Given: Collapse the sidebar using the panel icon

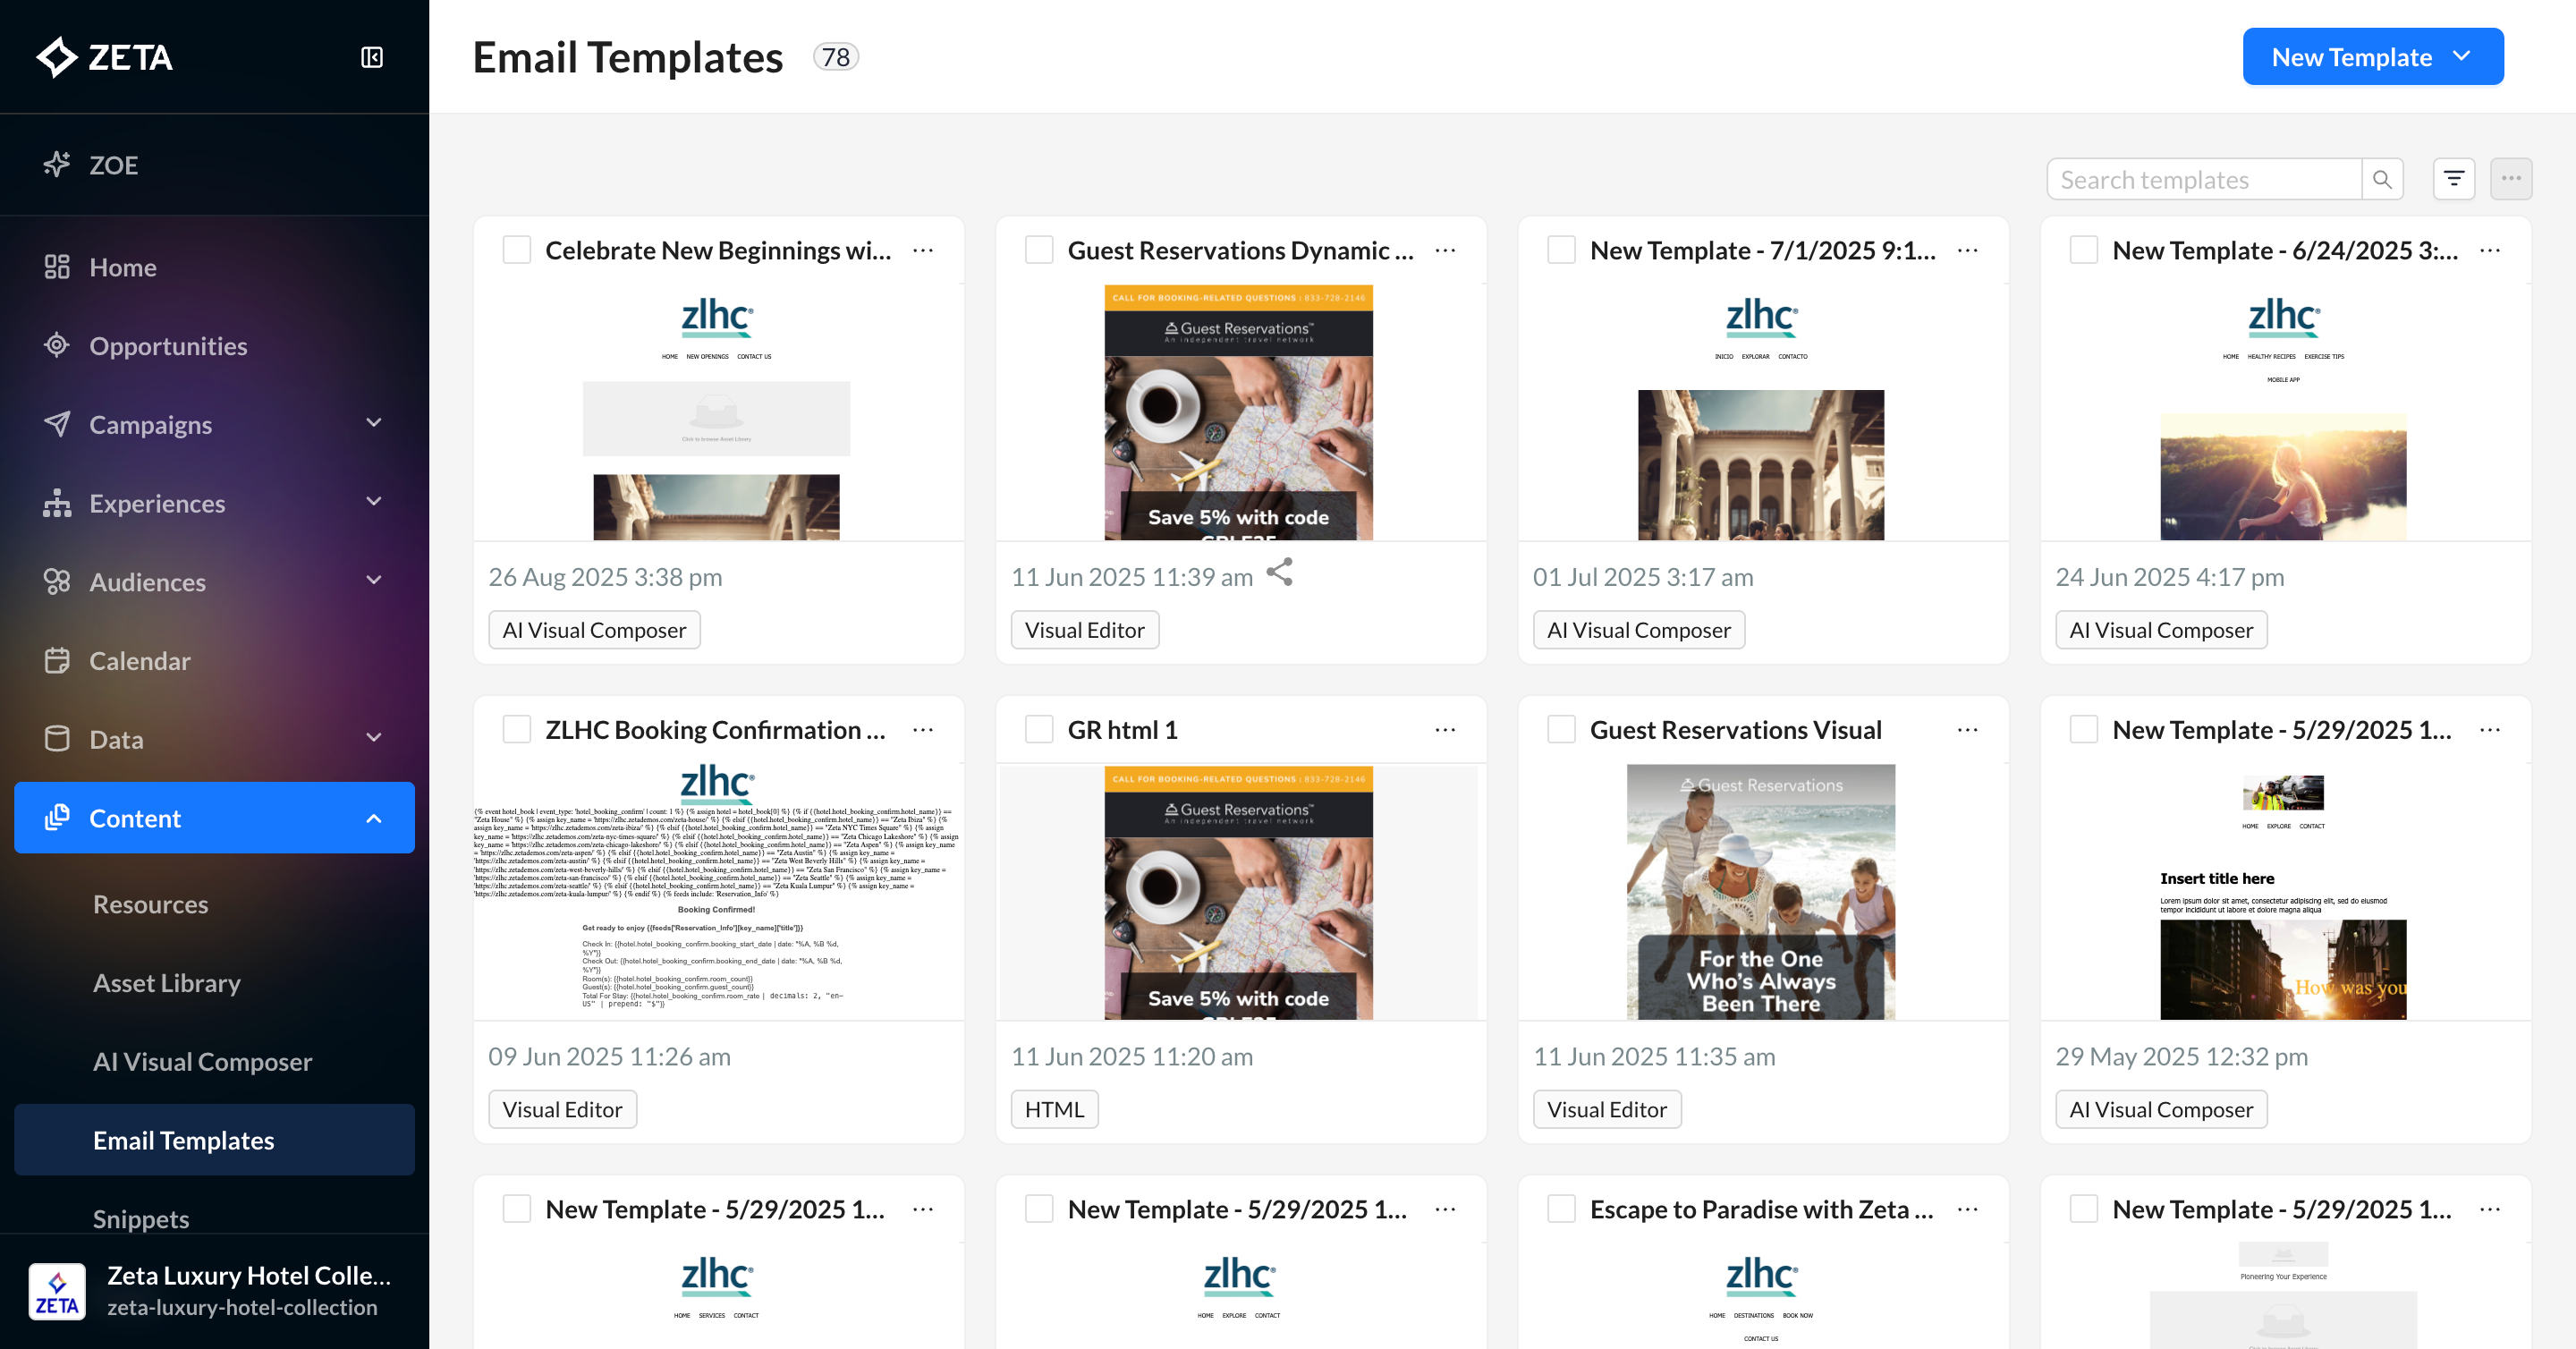Looking at the screenshot, I should coord(371,57).
